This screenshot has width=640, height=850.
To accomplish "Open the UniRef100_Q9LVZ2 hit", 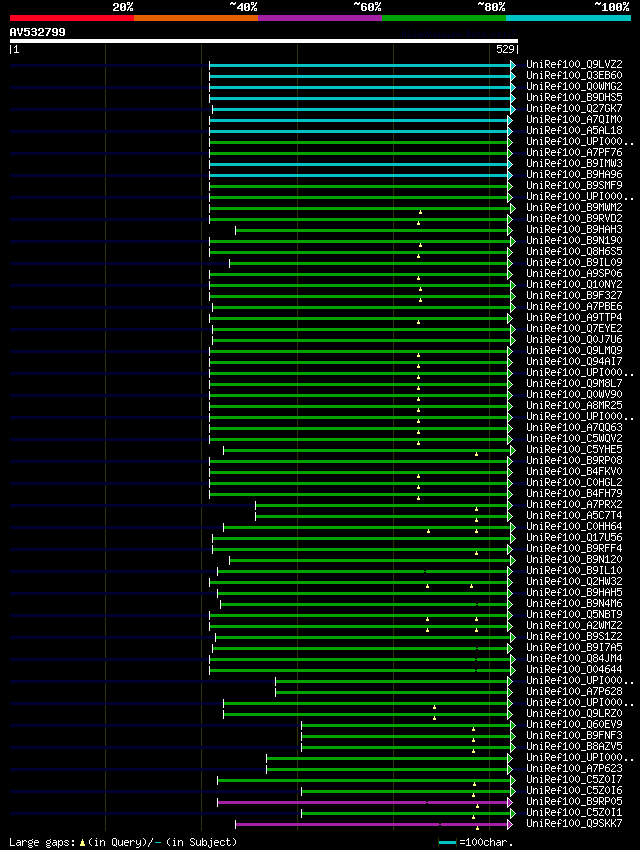I will [574, 65].
